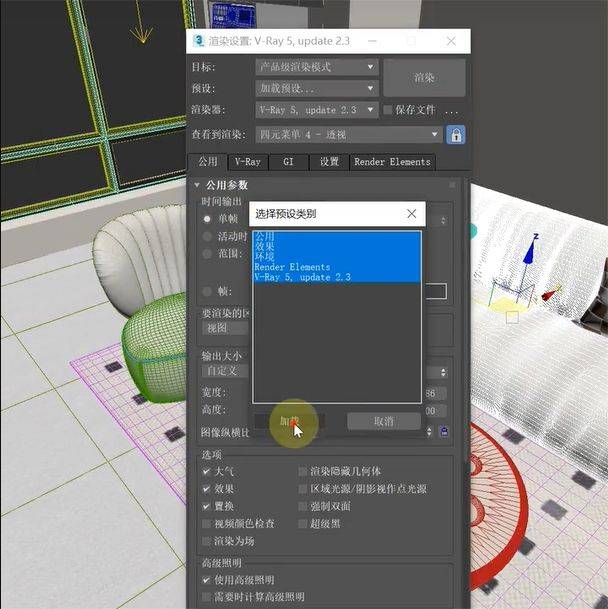Enable 渲染隐藏几何体 checkbox
608x609 pixels.
click(x=303, y=472)
